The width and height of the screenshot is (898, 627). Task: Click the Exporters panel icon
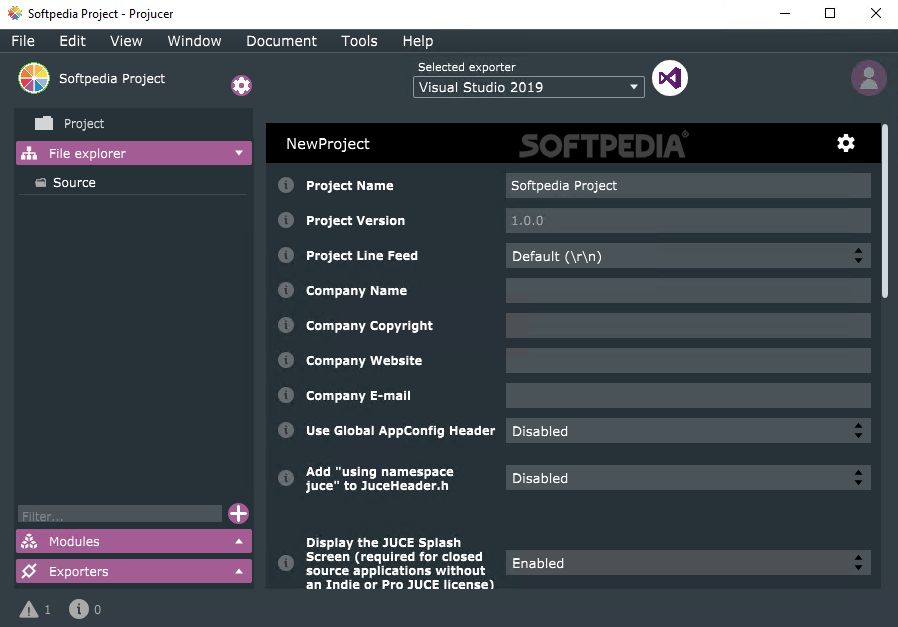[29, 571]
